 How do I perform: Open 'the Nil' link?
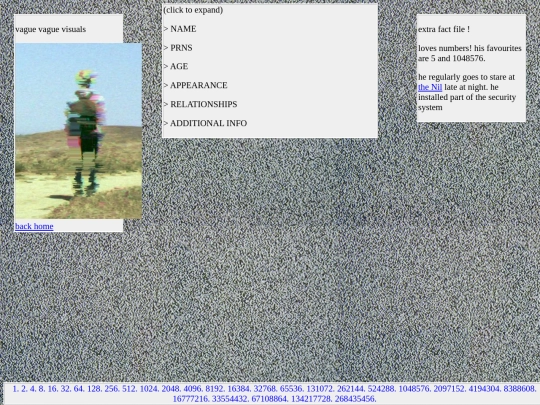coord(430,87)
